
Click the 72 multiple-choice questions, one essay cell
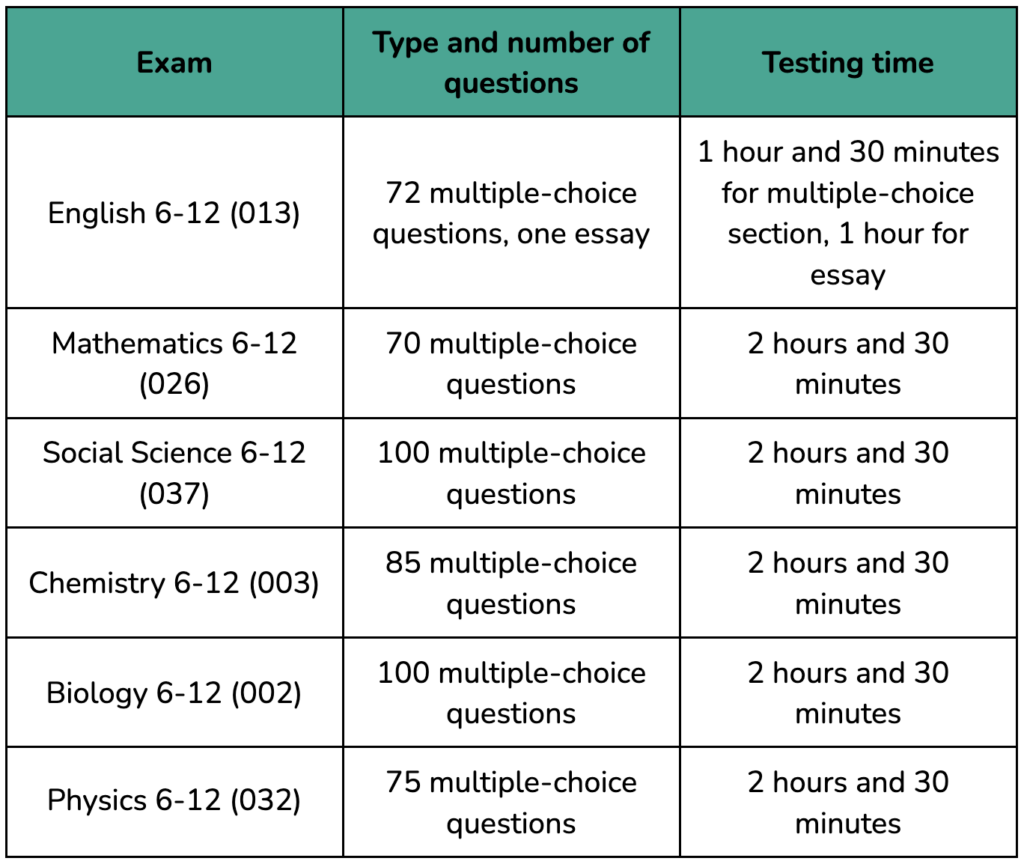pyautogui.click(x=511, y=213)
